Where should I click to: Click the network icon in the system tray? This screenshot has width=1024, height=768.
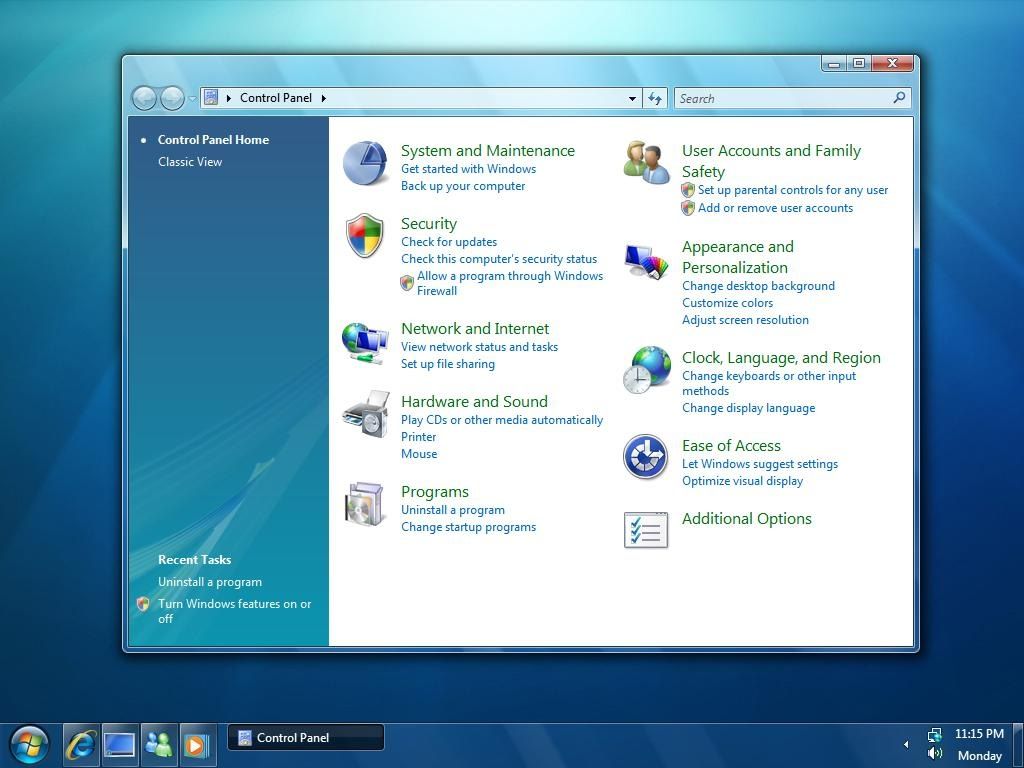coord(935,735)
